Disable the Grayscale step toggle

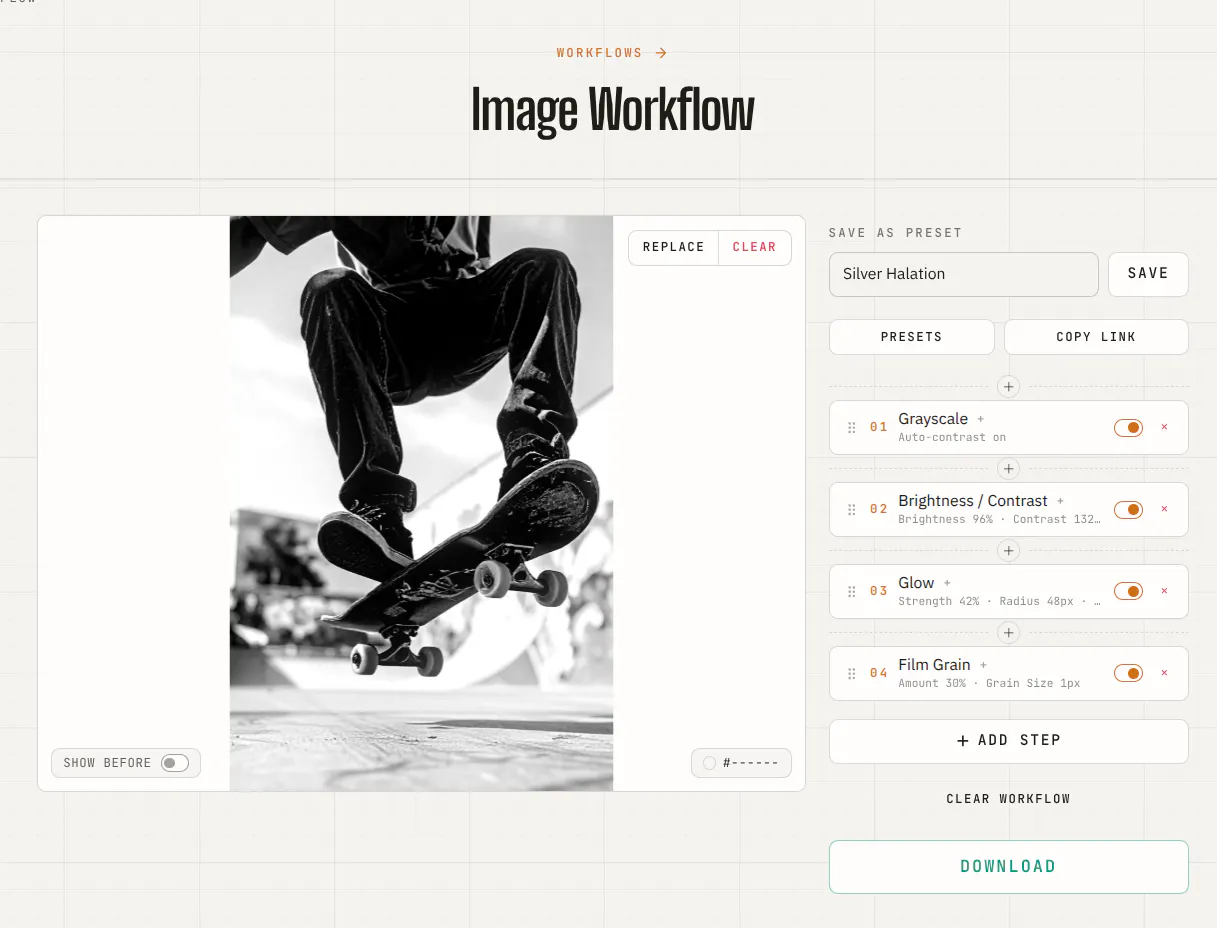(1128, 428)
